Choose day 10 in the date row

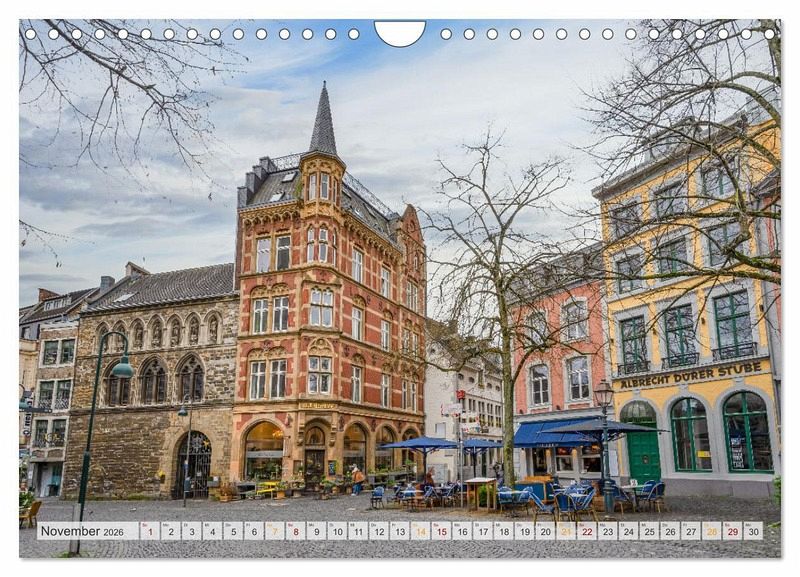(x=337, y=531)
